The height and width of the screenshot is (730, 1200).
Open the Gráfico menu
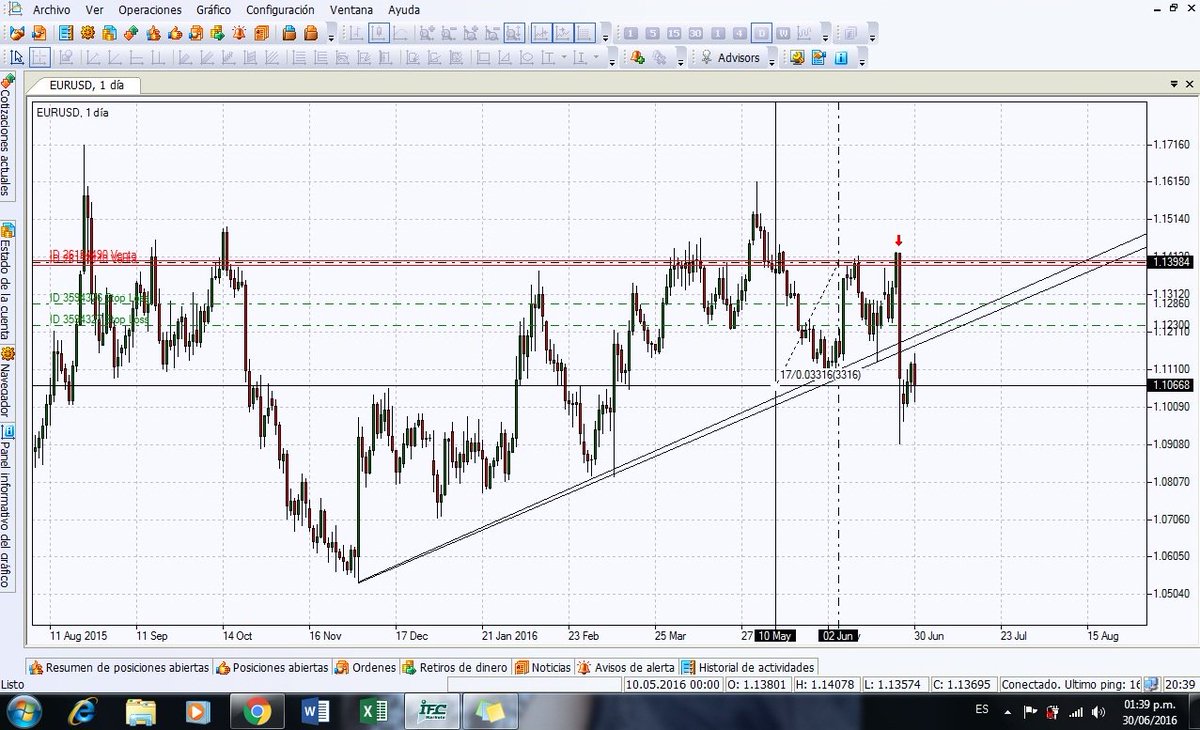pyautogui.click(x=213, y=10)
